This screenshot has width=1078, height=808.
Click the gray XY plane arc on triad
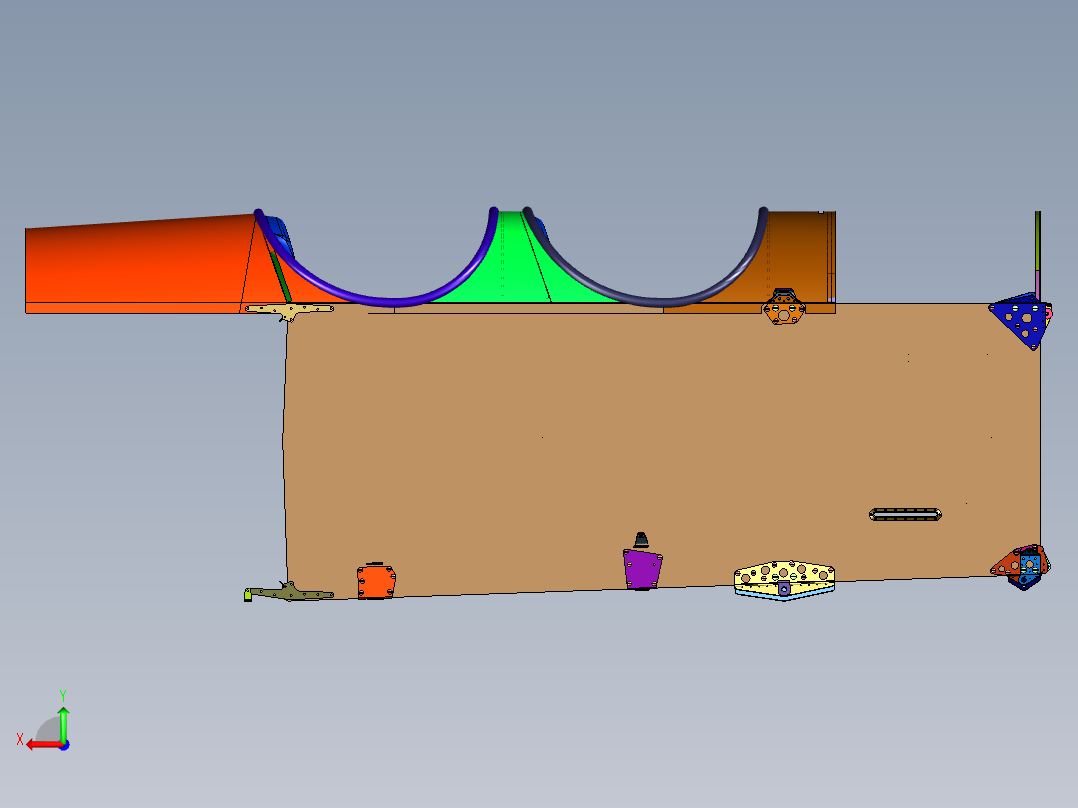[x=47, y=730]
